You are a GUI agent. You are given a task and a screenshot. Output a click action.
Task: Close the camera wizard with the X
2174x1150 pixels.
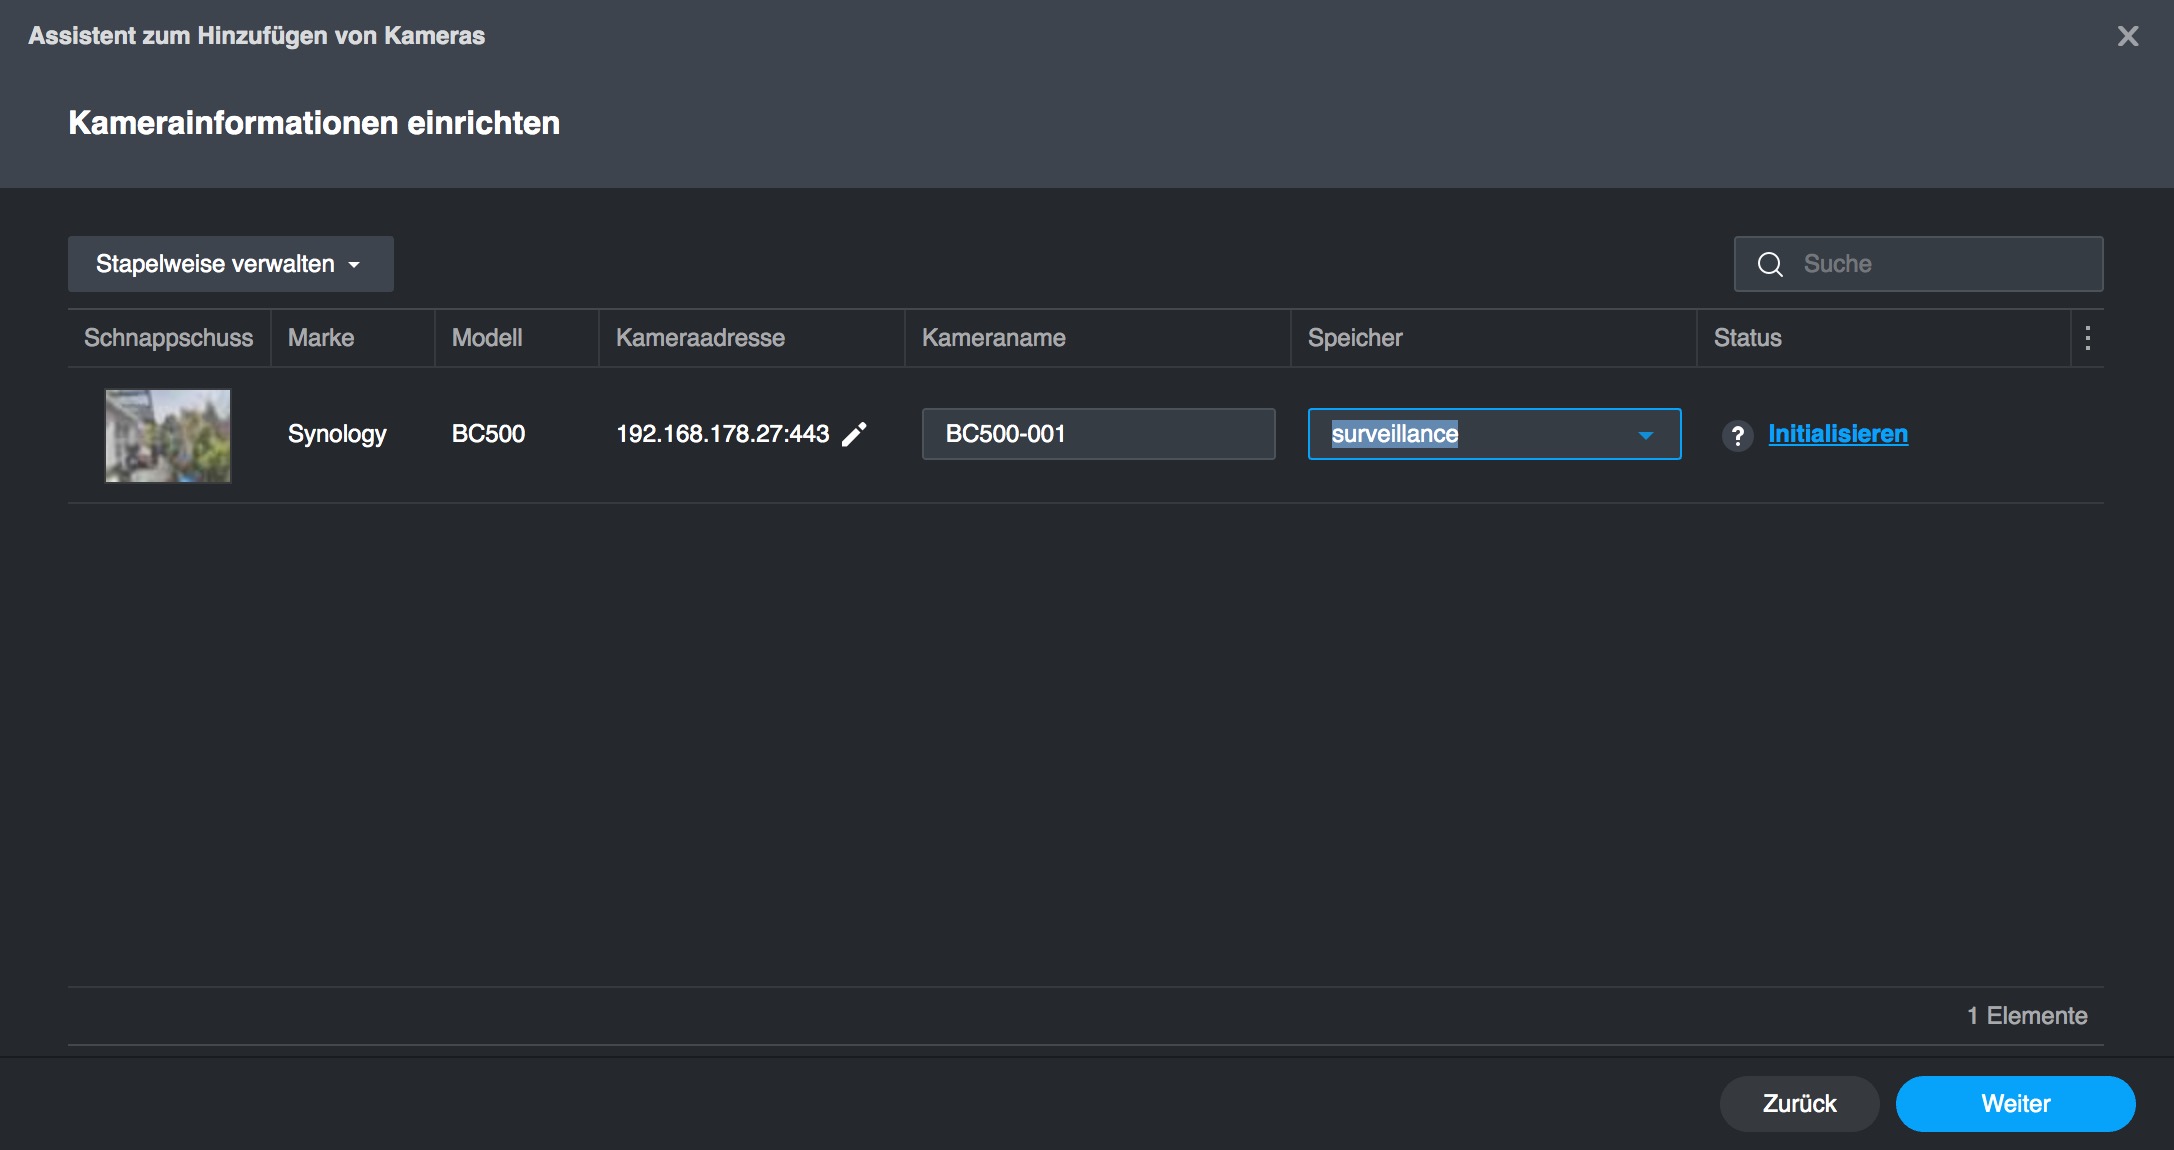(x=2128, y=36)
